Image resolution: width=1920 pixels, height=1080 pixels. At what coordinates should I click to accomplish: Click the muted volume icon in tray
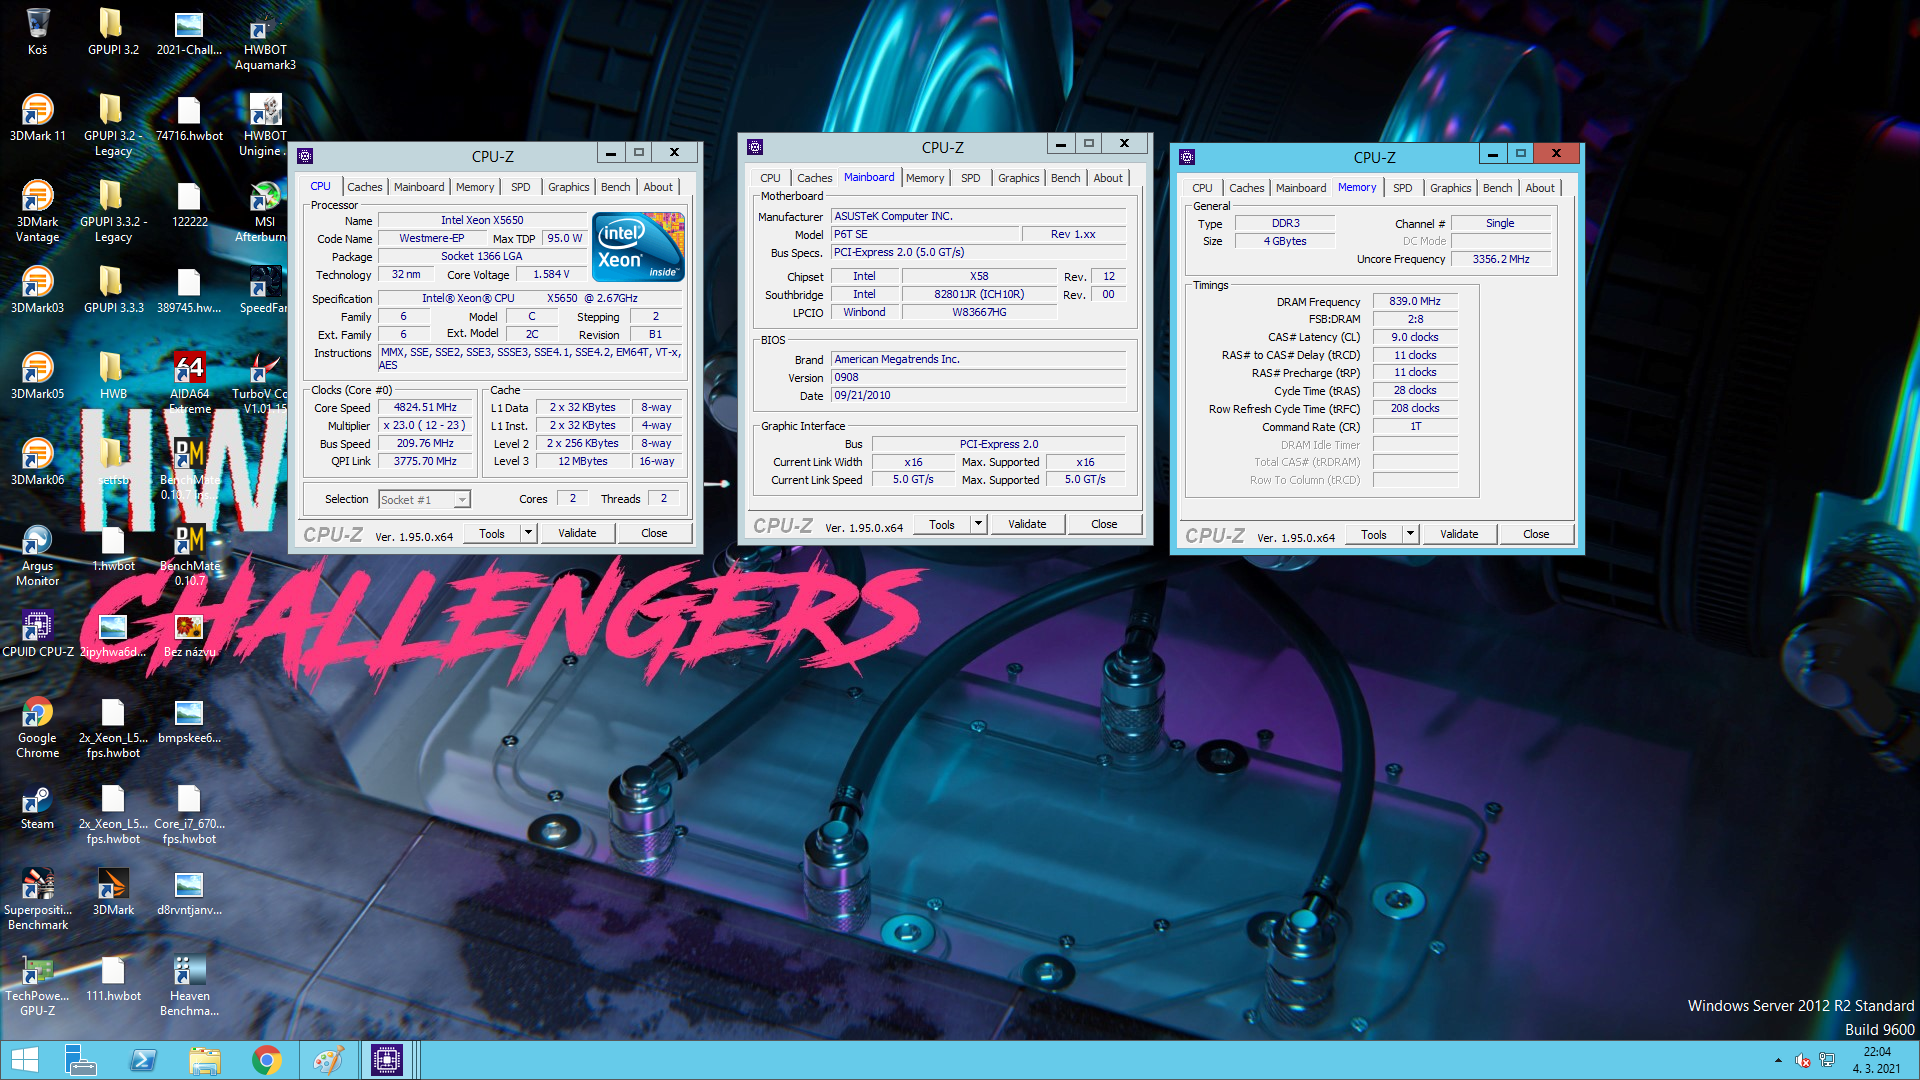point(1803,1060)
